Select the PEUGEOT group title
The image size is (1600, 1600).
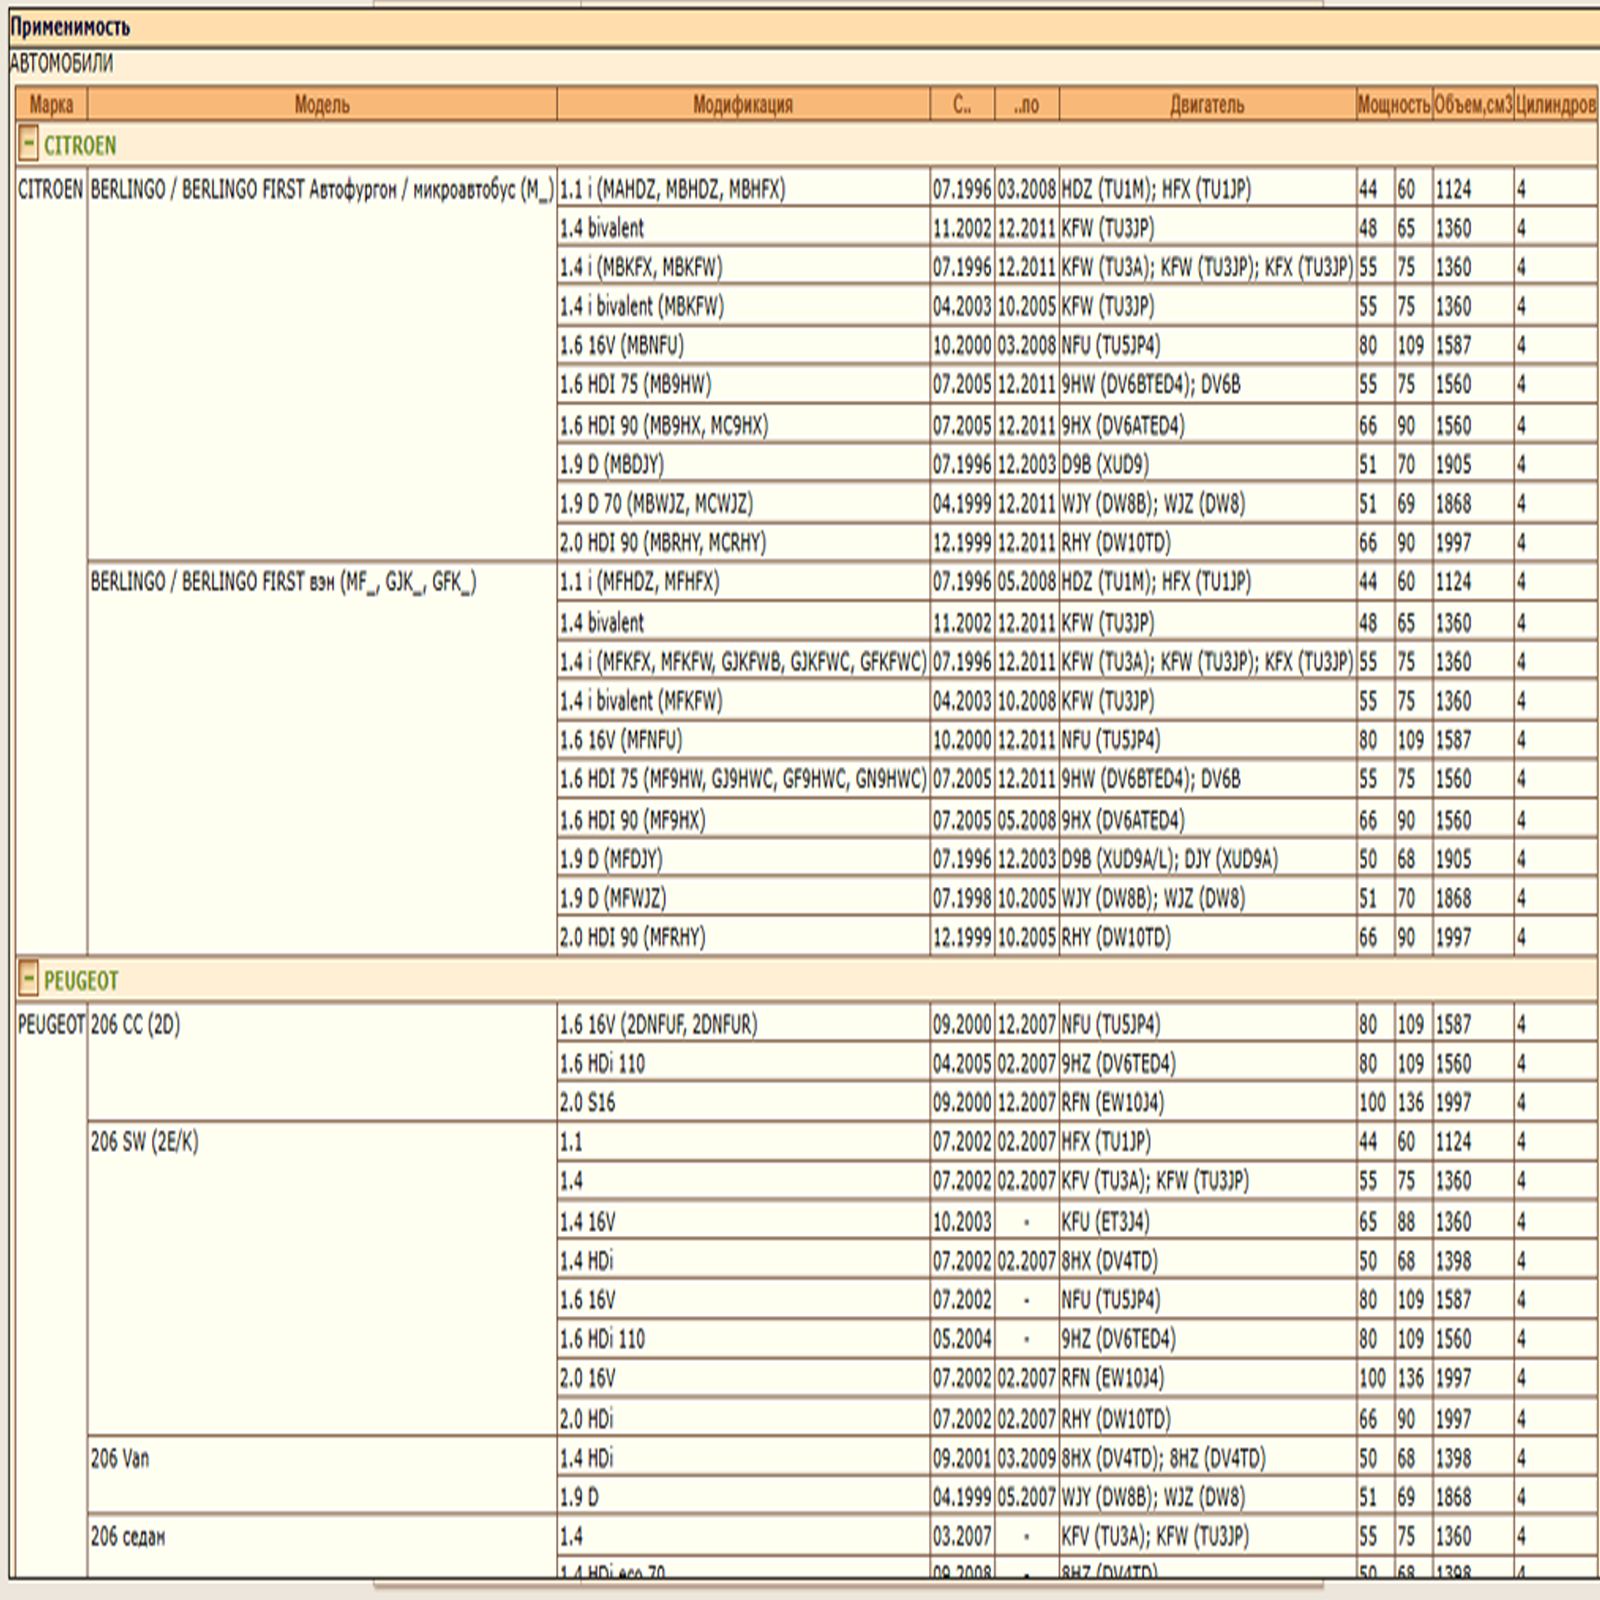(x=81, y=980)
